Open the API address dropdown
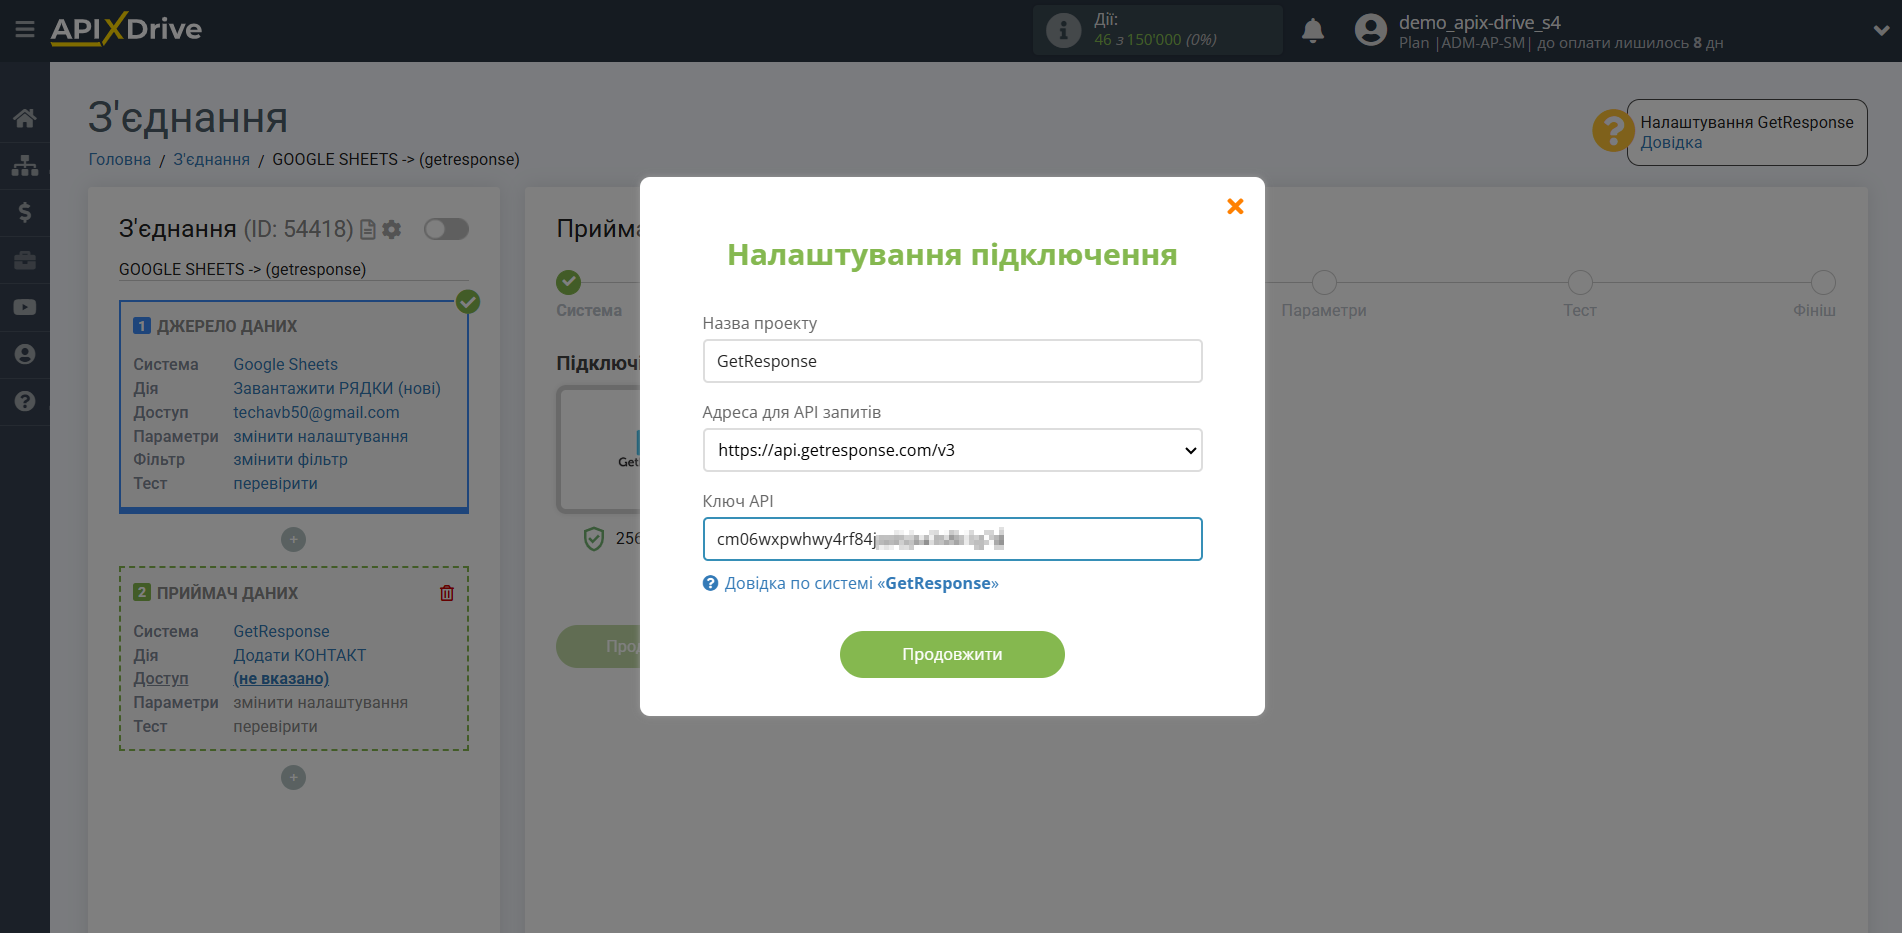 point(952,450)
